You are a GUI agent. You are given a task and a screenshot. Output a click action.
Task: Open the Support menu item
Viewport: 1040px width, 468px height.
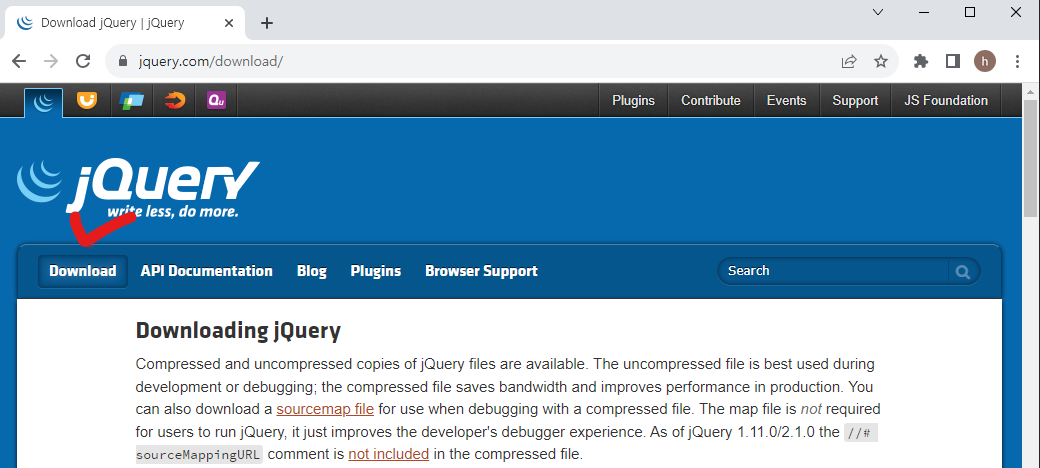point(855,101)
